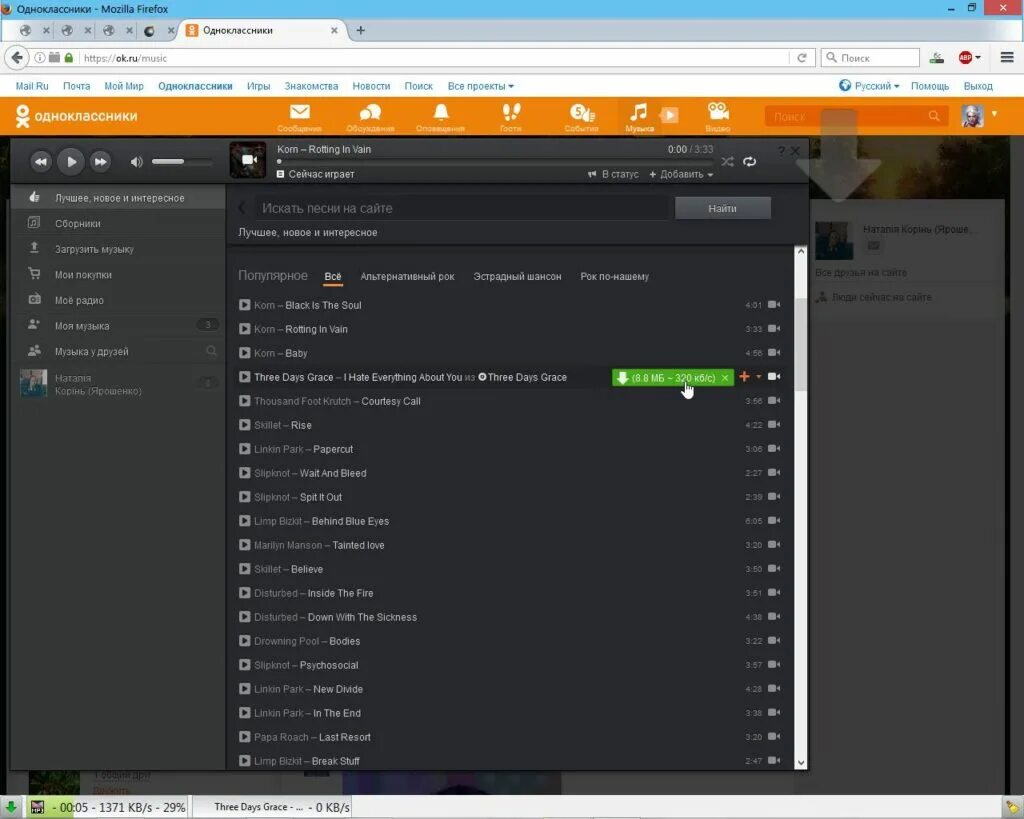
Task: Play the current track
Action: (71, 162)
